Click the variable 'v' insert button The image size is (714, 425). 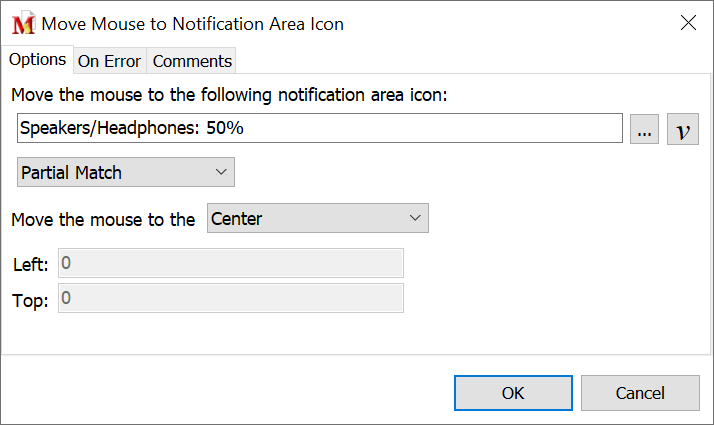(x=682, y=129)
